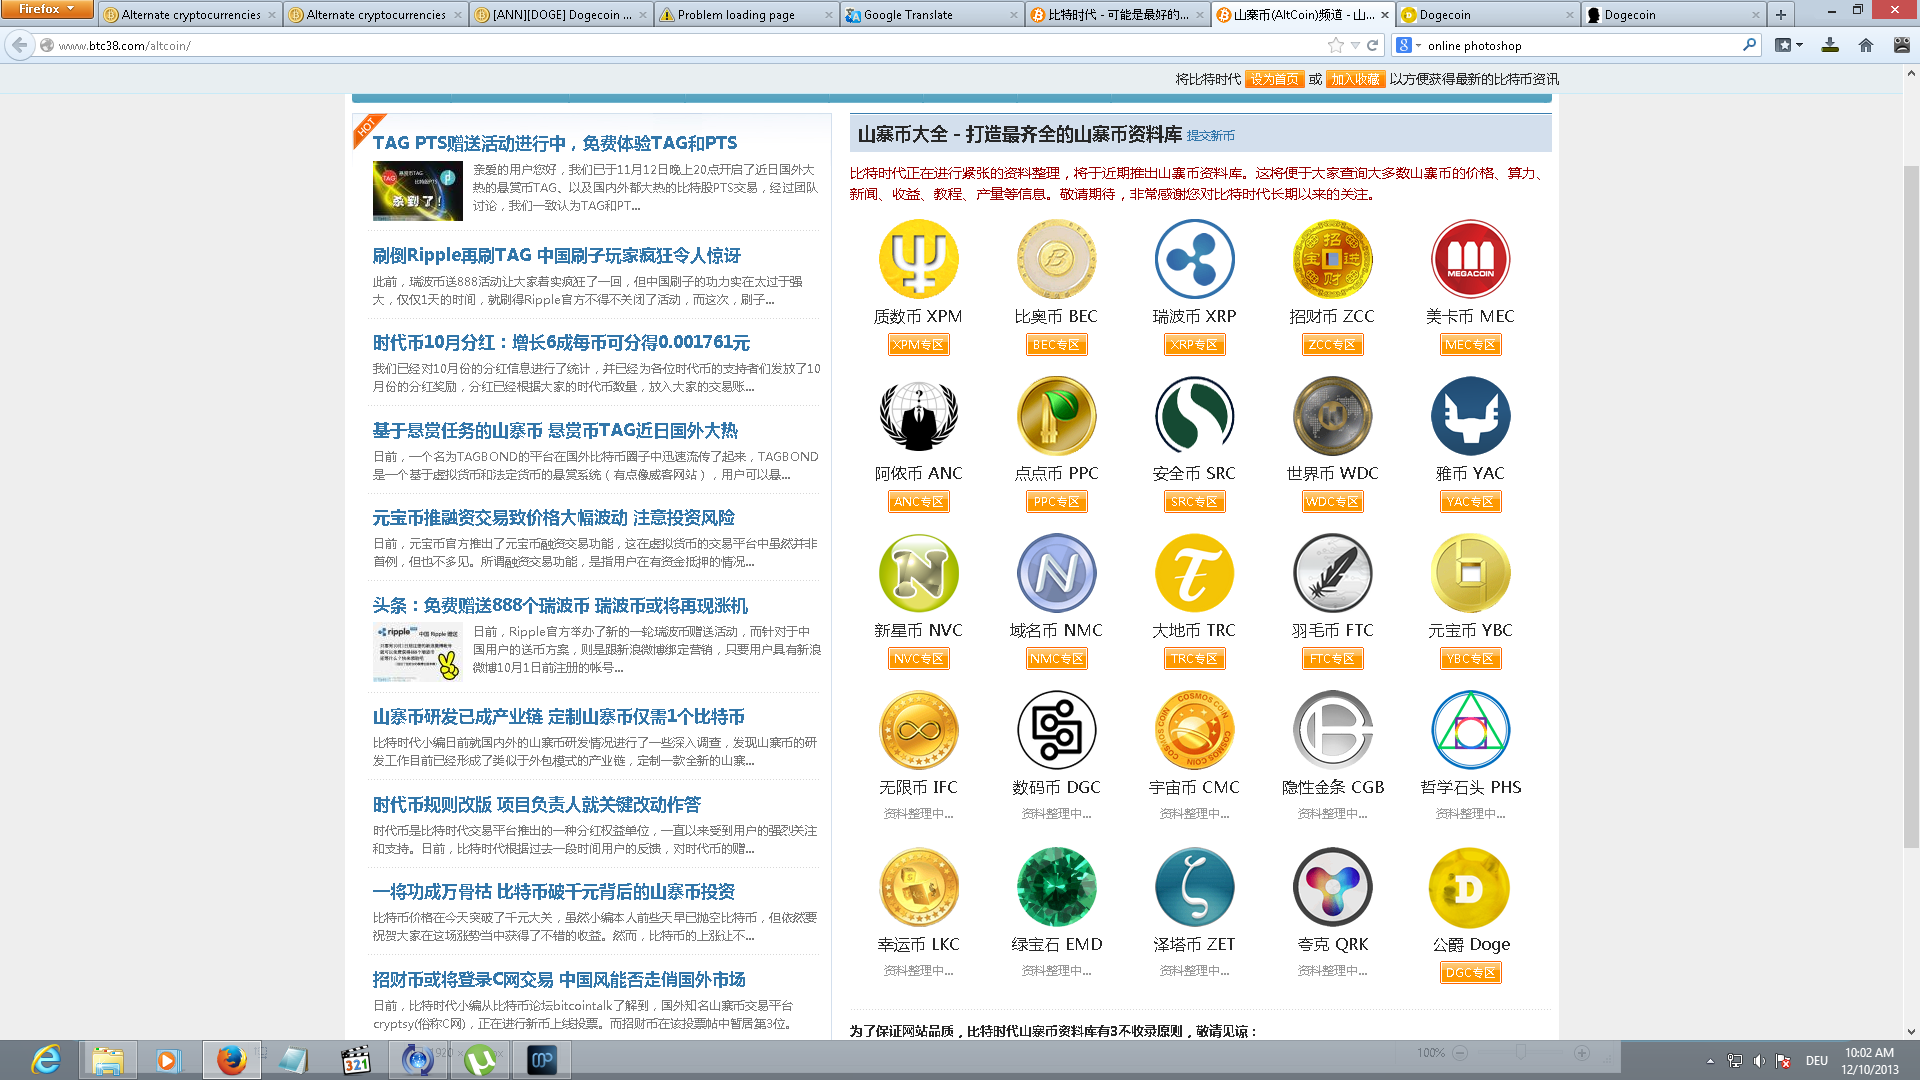Click the 泽塔币 ZET coin icon
Viewport: 1920px width, 1080px height.
(1194, 887)
